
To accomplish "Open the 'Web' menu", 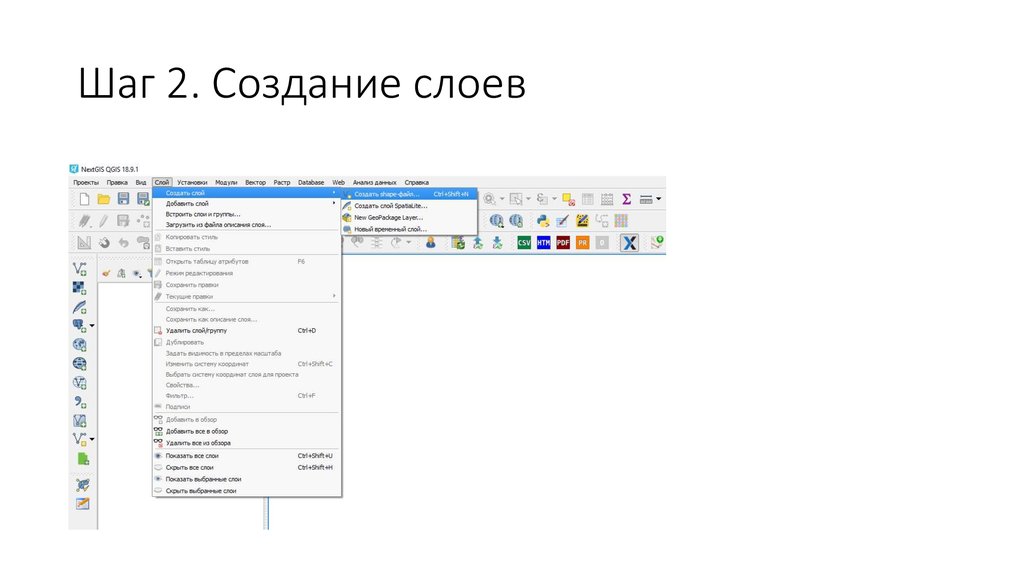I will pyautogui.click(x=338, y=183).
